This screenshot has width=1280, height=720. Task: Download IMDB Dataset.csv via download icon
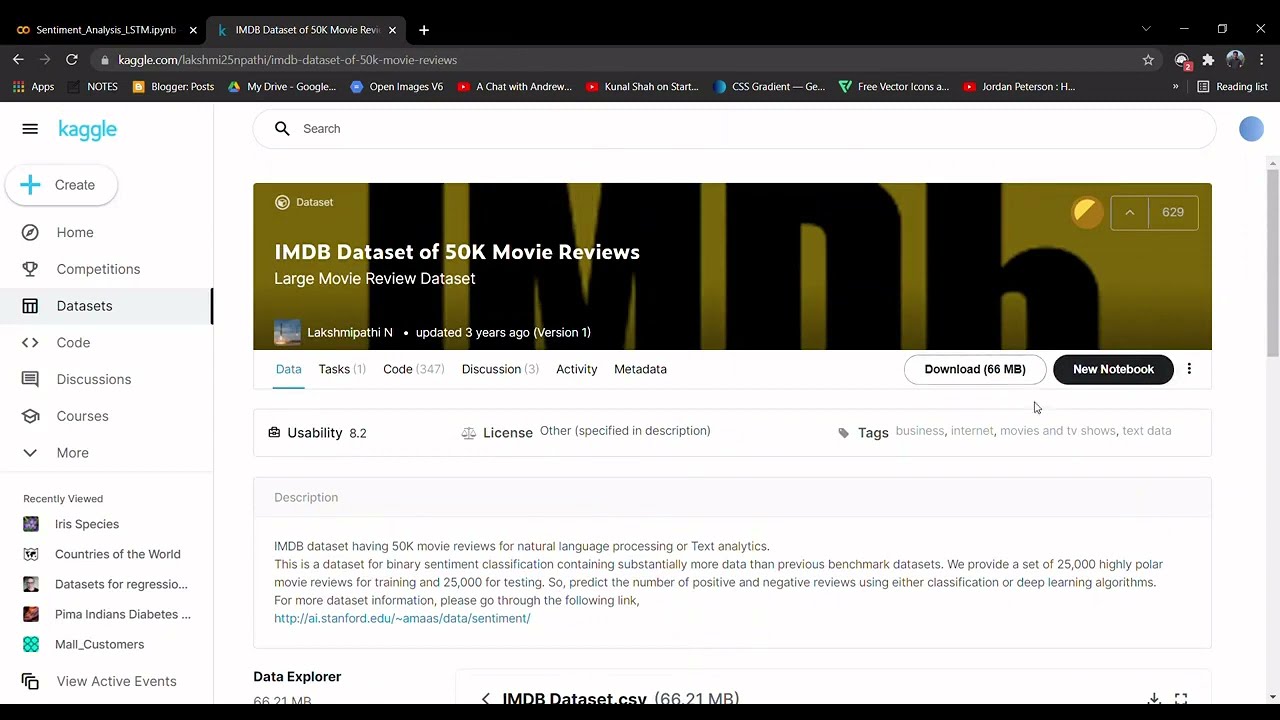1154,698
